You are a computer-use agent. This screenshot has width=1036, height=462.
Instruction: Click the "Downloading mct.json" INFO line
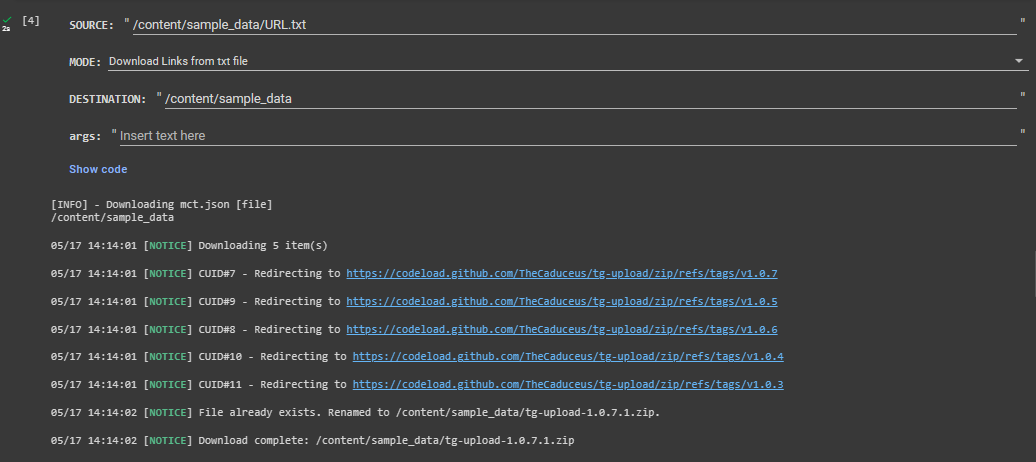pos(161,204)
